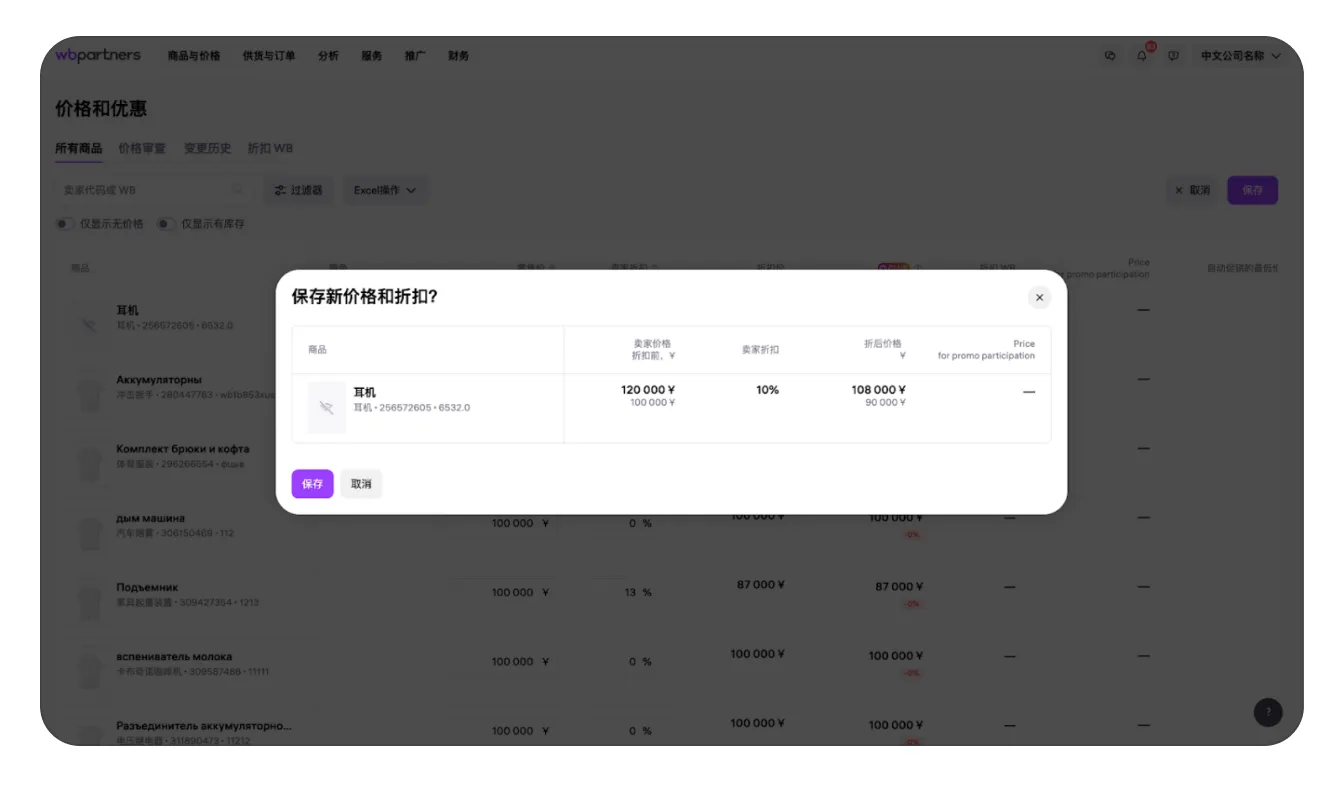This screenshot has width=1344, height=790.
Task: Open the 商品与价格 menu
Action: 194,56
